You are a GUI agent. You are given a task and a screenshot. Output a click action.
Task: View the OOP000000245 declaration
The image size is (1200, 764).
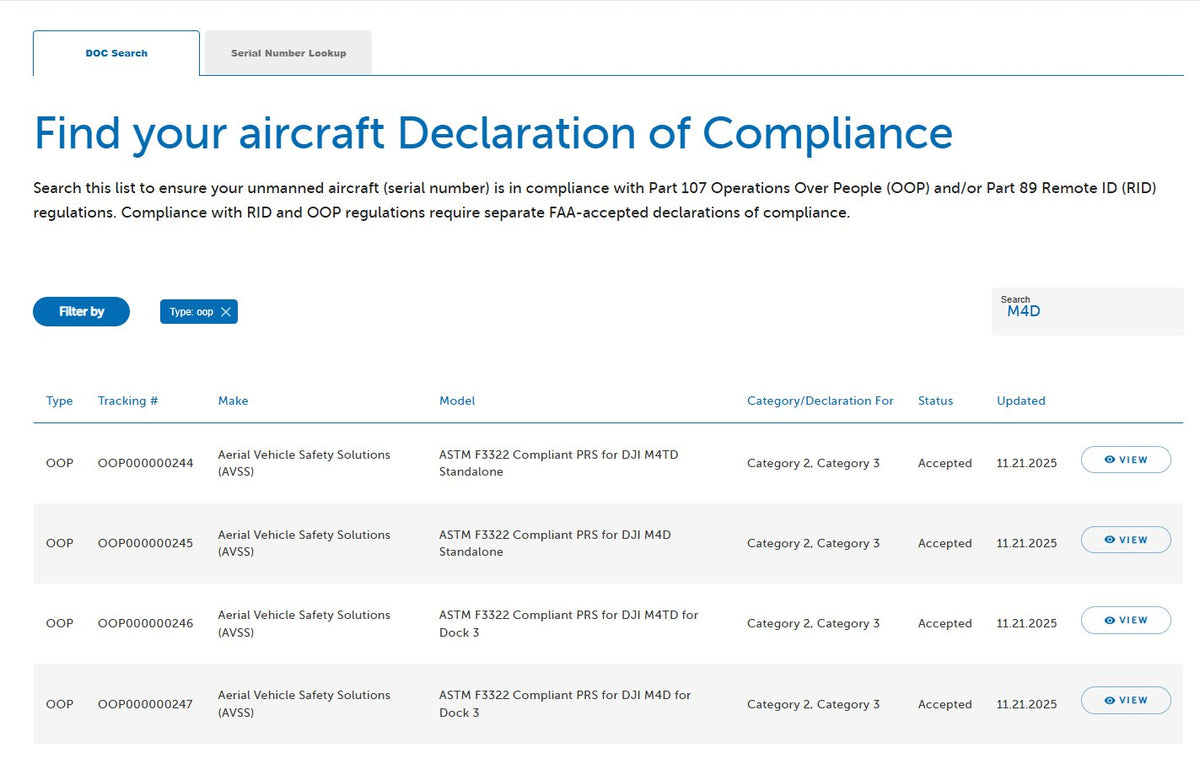(x=1126, y=540)
